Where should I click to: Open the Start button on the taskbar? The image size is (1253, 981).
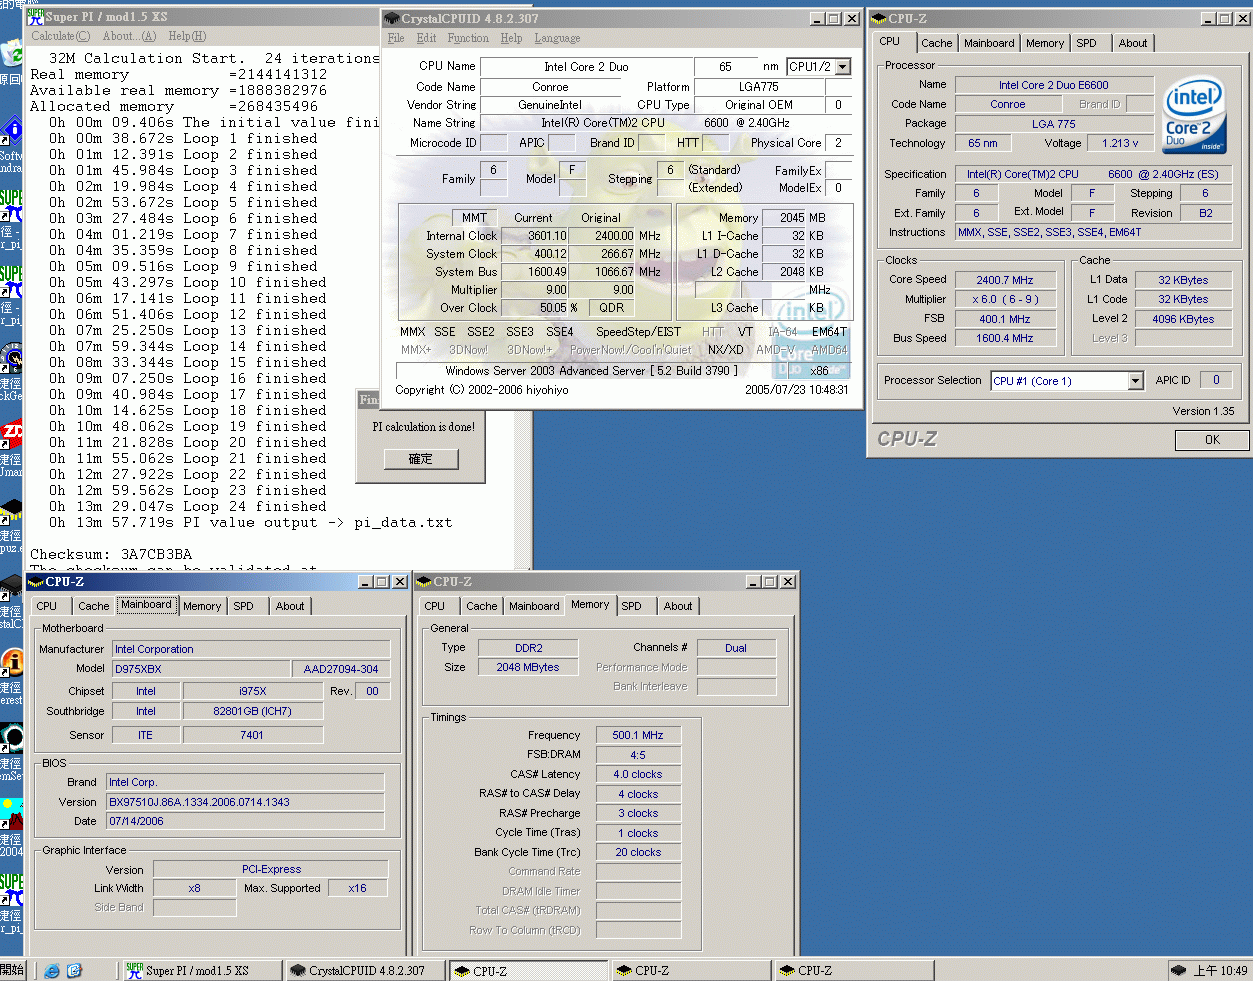[x=12, y=970]
